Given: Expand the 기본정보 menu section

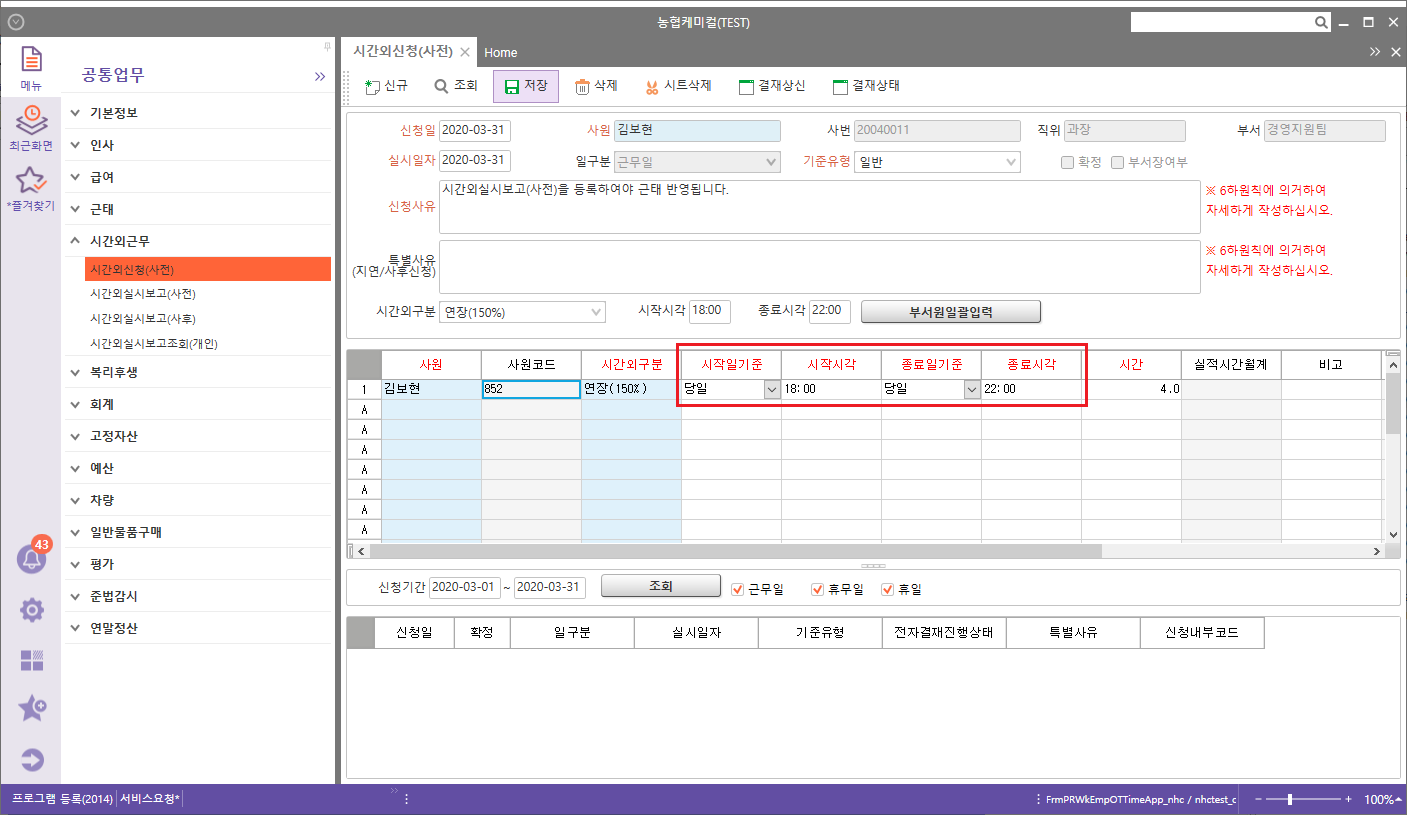Looking at the screenshot, I should click(197, 113).
